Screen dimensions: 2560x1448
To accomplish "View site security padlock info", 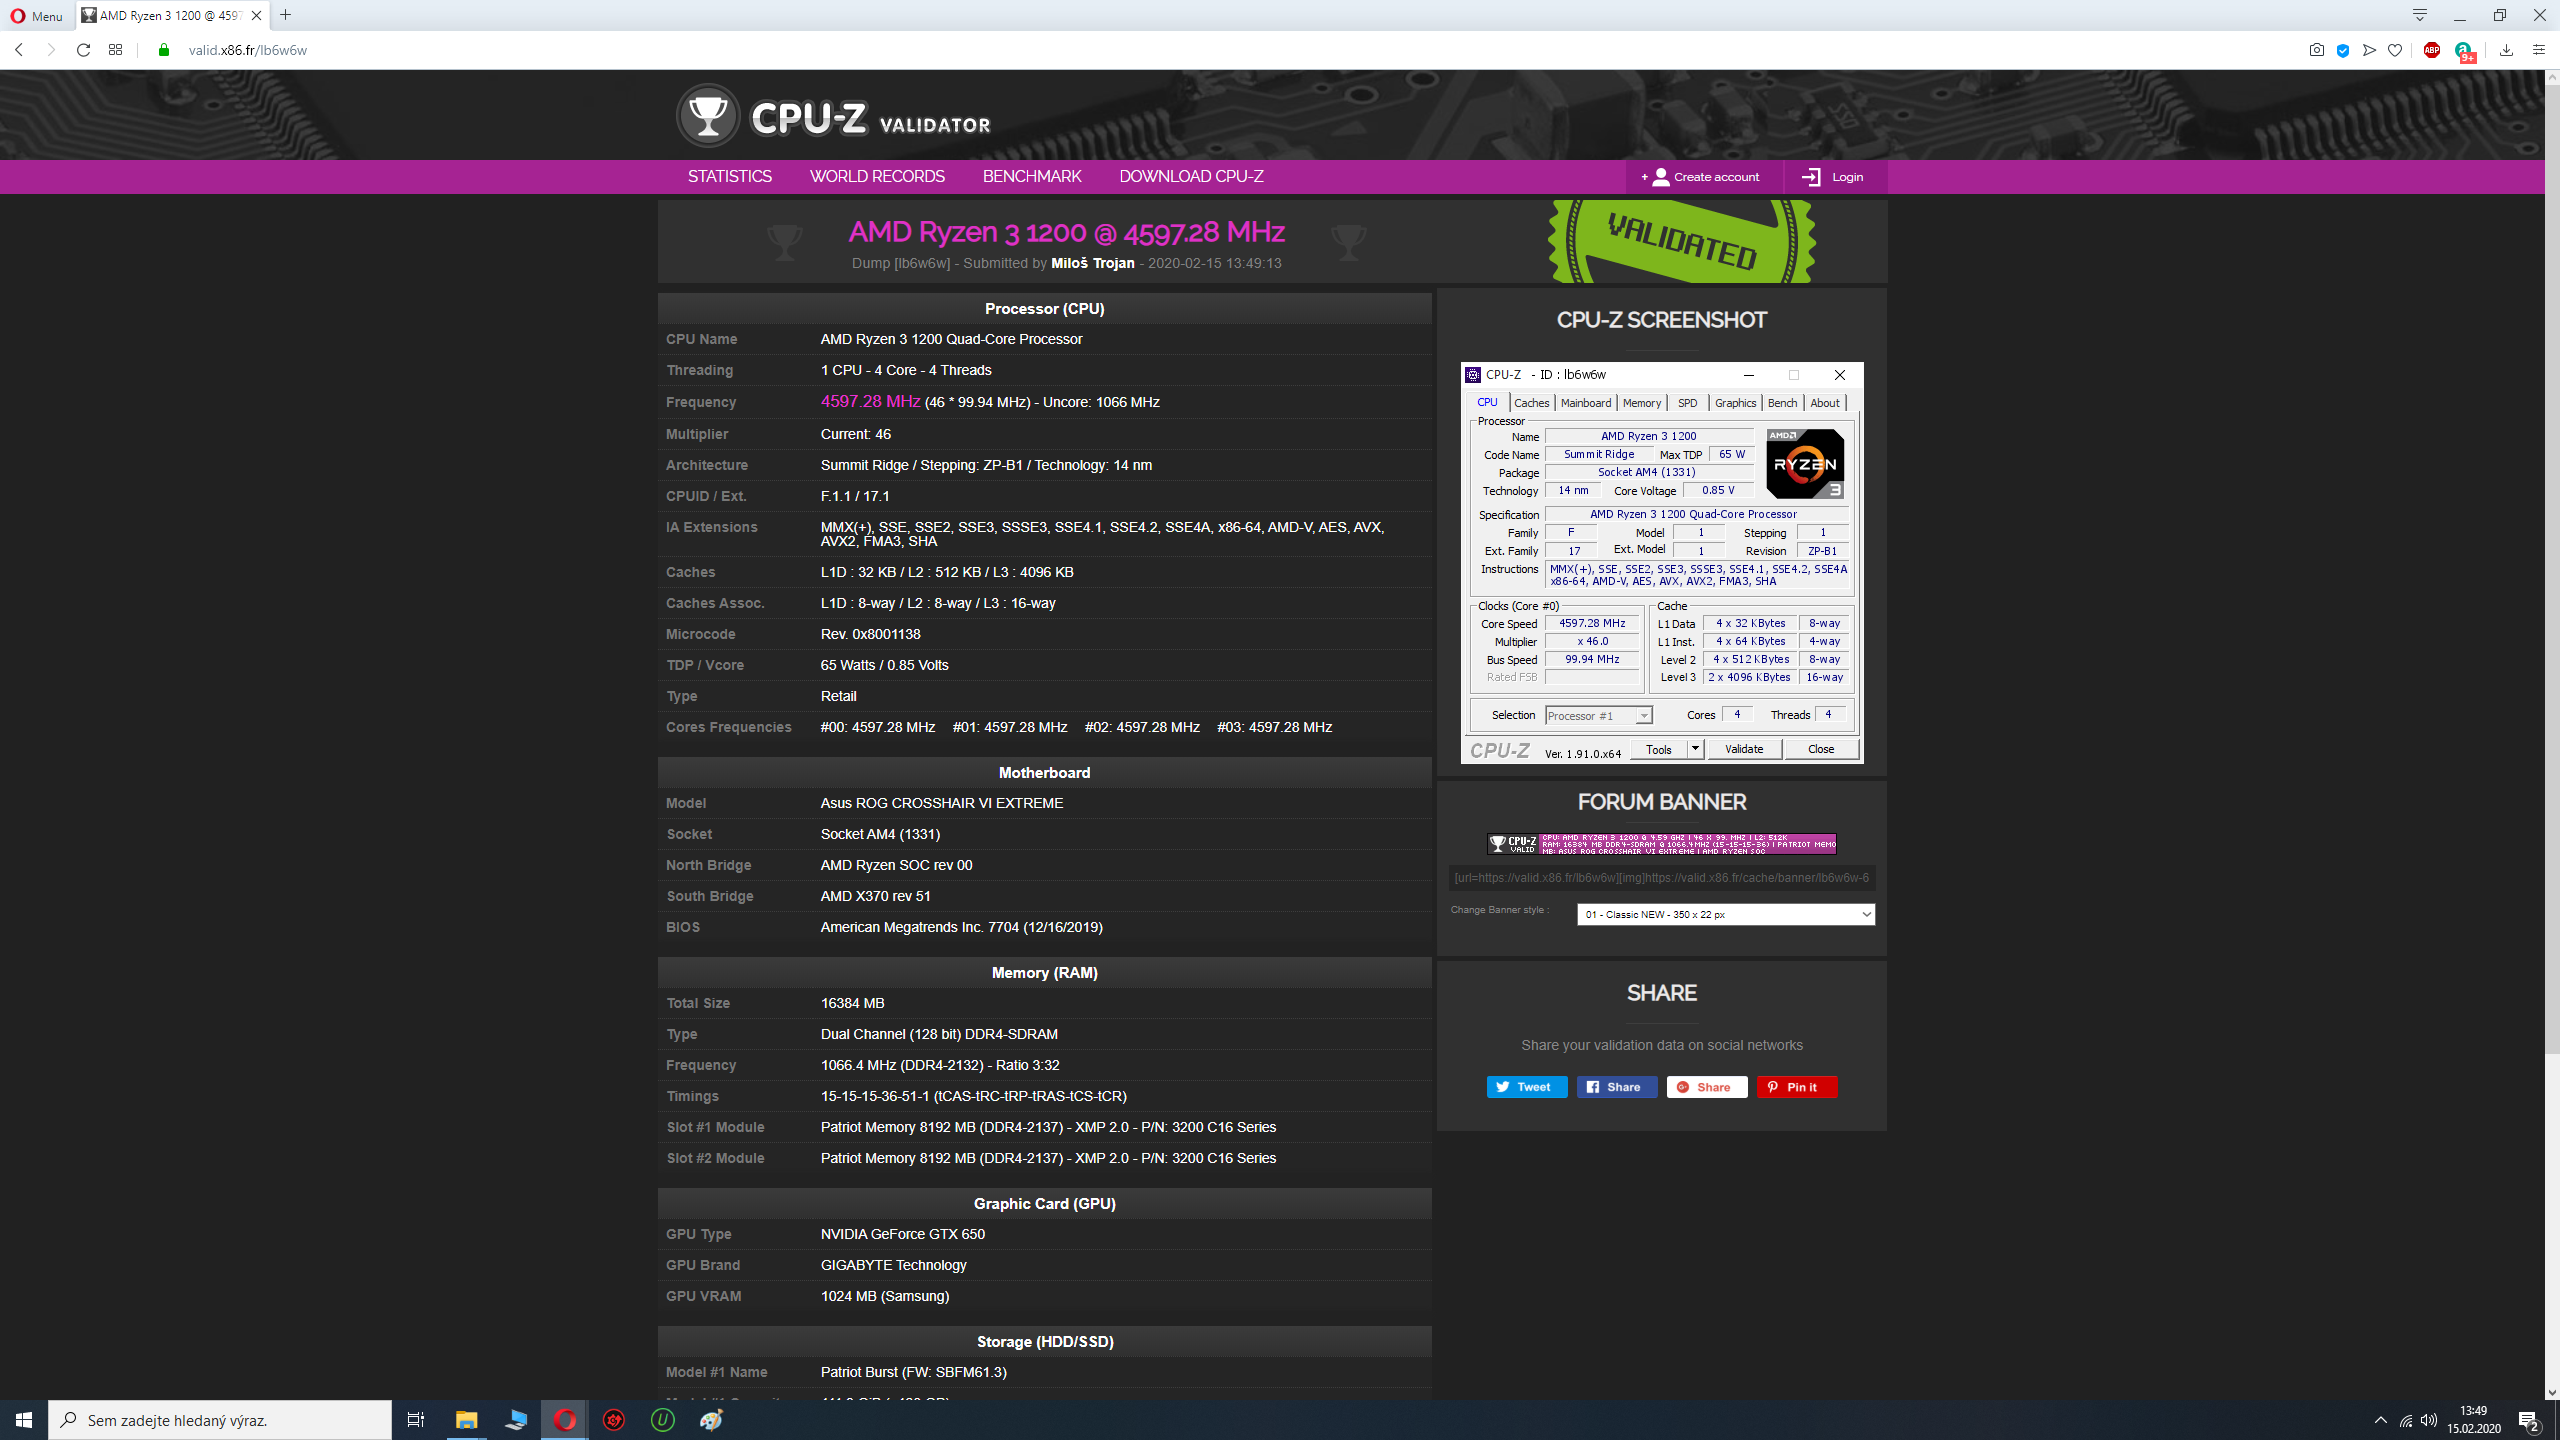I will 164,50.
